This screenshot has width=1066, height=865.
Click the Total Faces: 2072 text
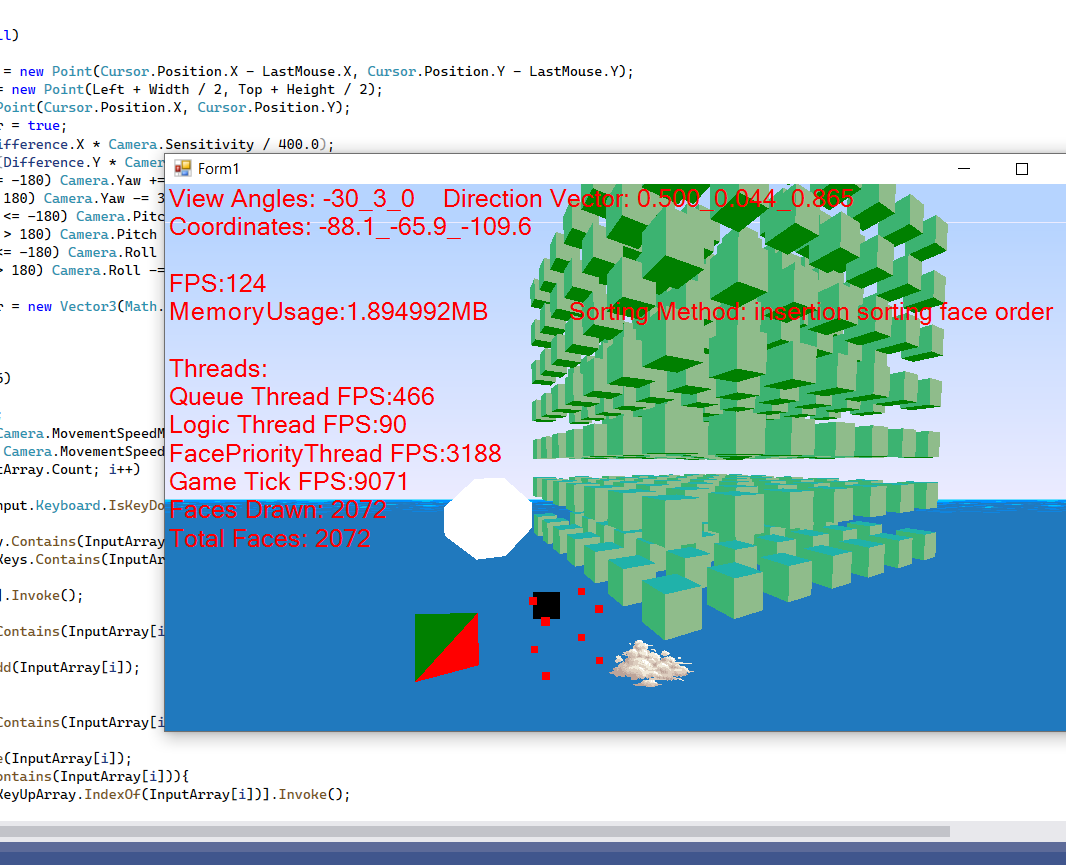coord(269,539)
